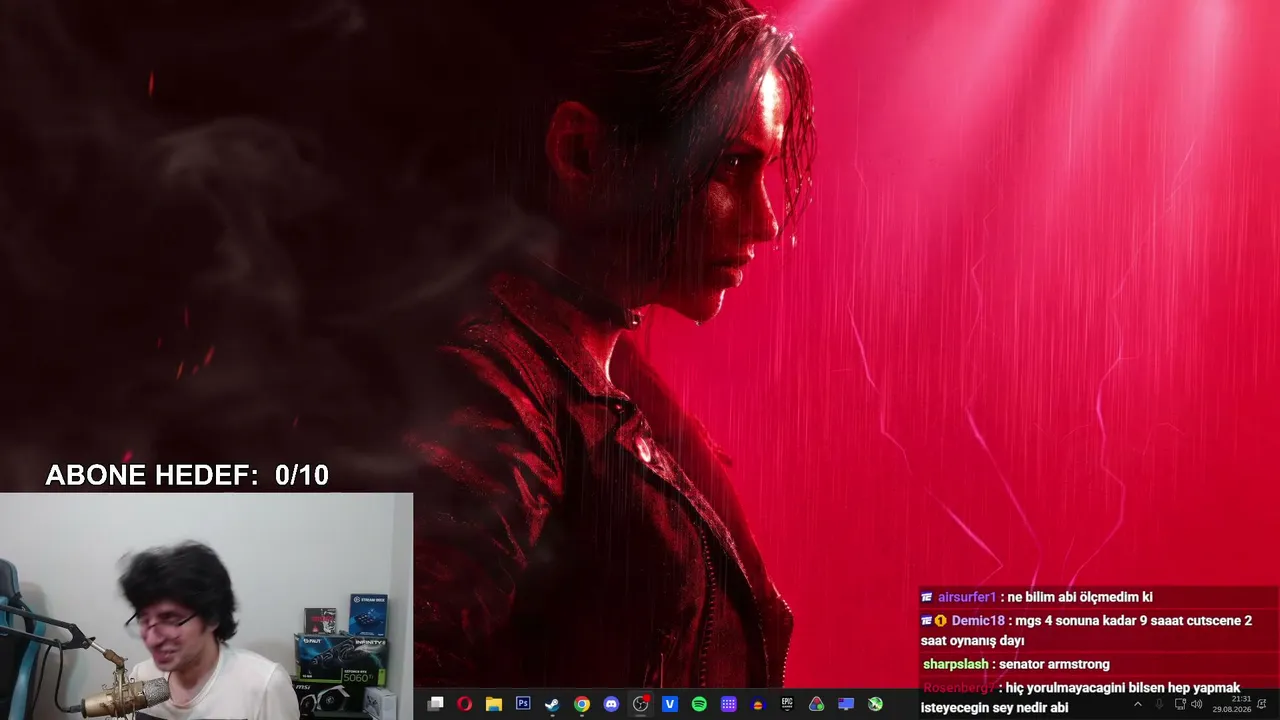Image resolution: width=1280 pixels, height=720 pixels.
Task: Open the blue monitor app on the taskbar
Action: (x=846, y=704)
